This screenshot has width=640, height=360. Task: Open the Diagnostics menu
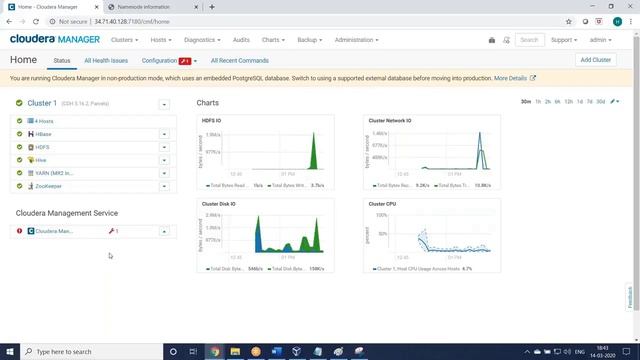click(202, 40)
